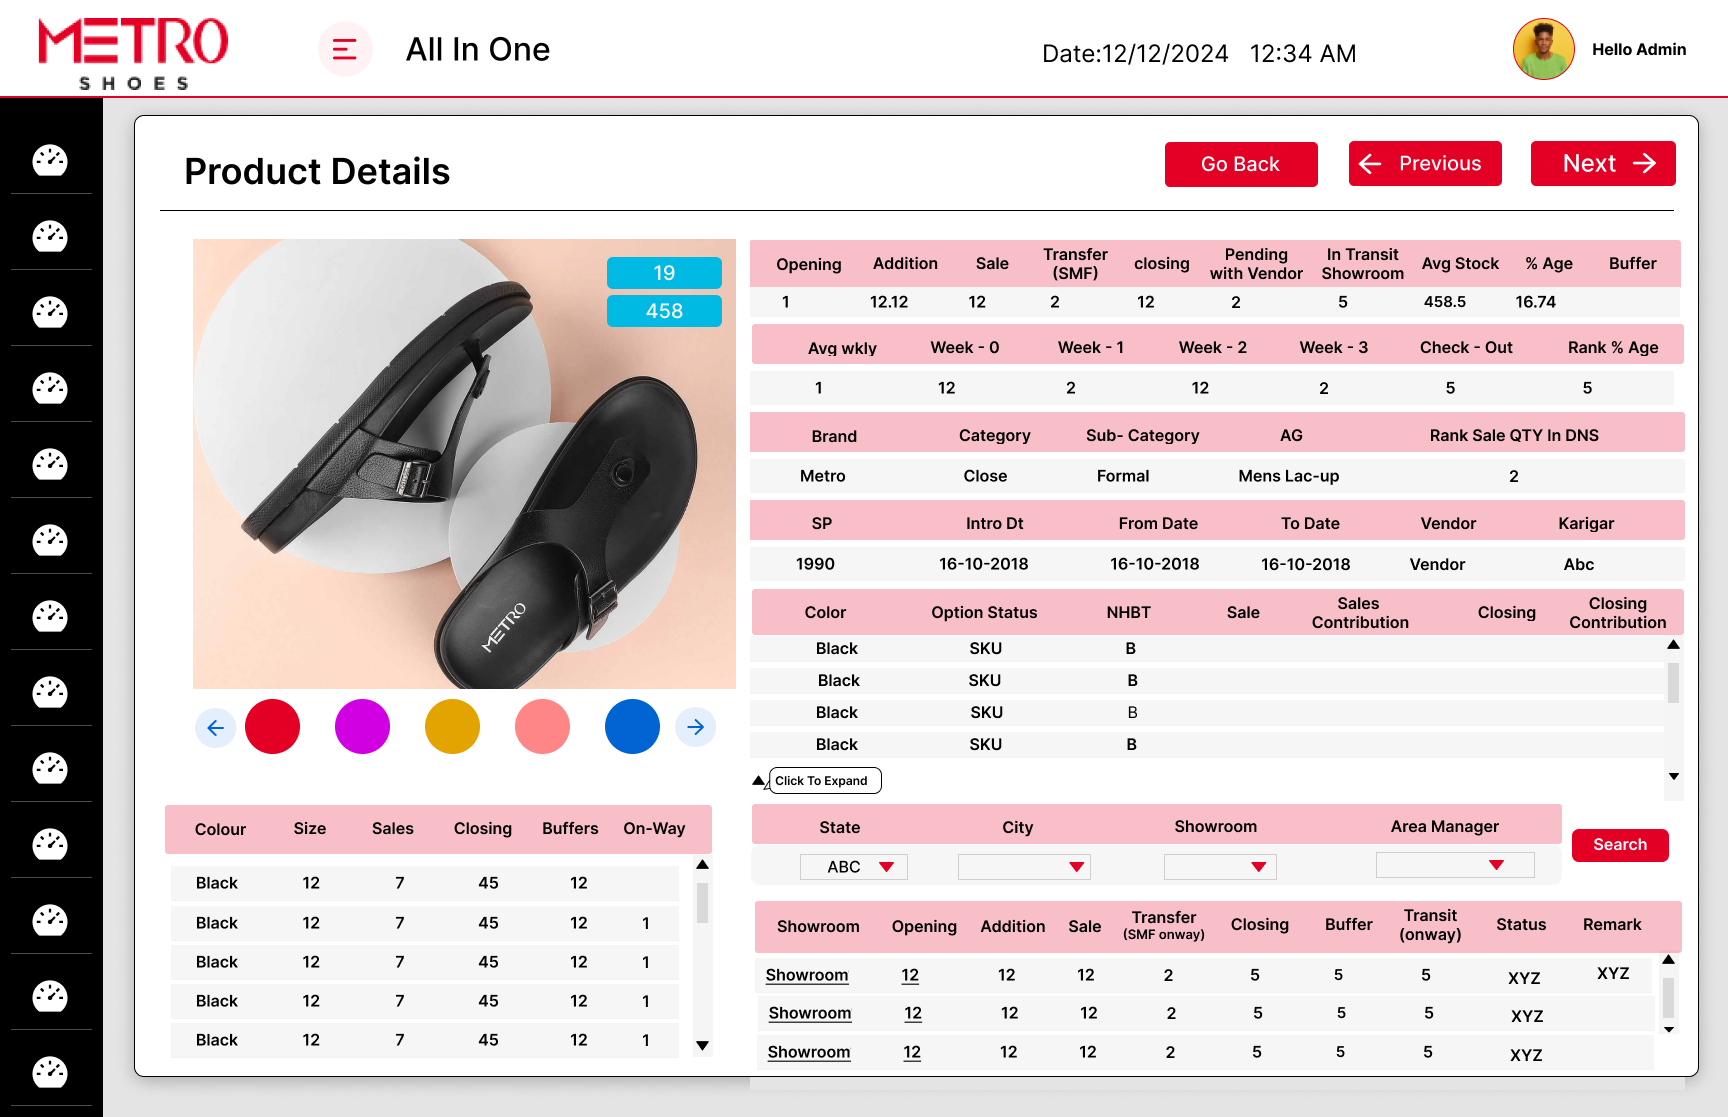Click the Click To Expand control
The height and width of the screenshot is (1117, 1728).
pyautogui.click(x=823, y=781)
